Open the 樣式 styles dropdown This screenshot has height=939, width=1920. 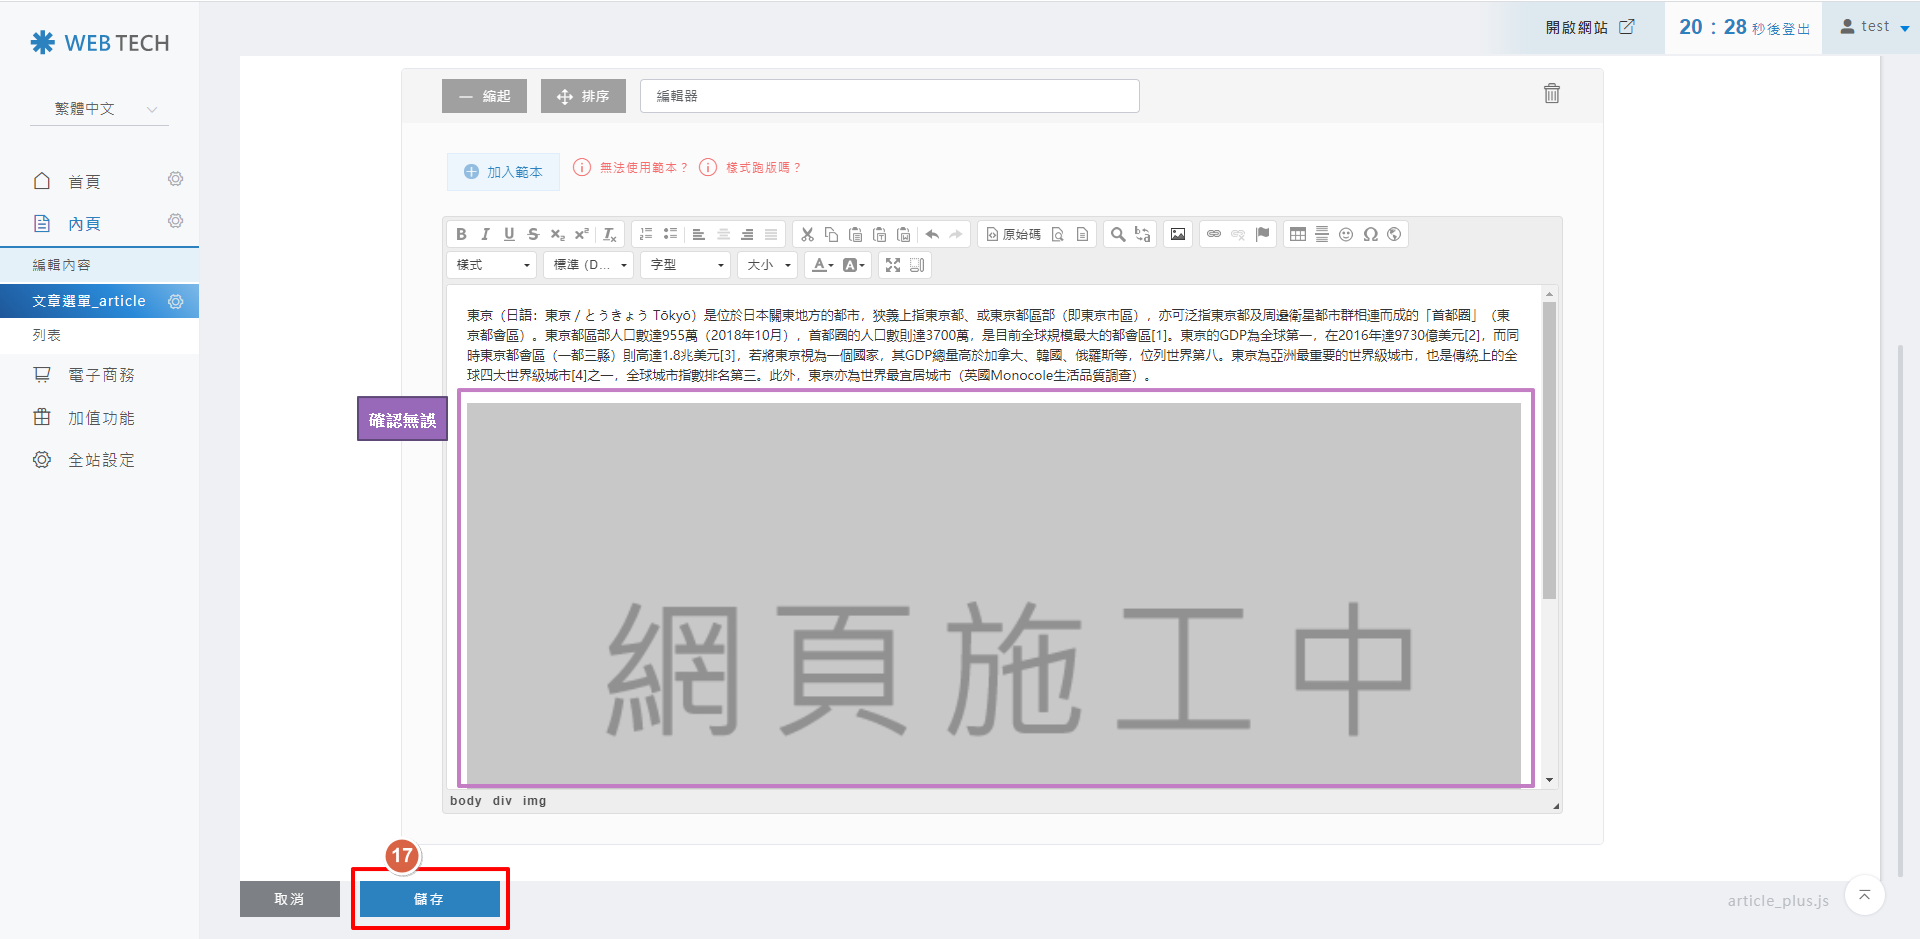[x=492, y=265]
